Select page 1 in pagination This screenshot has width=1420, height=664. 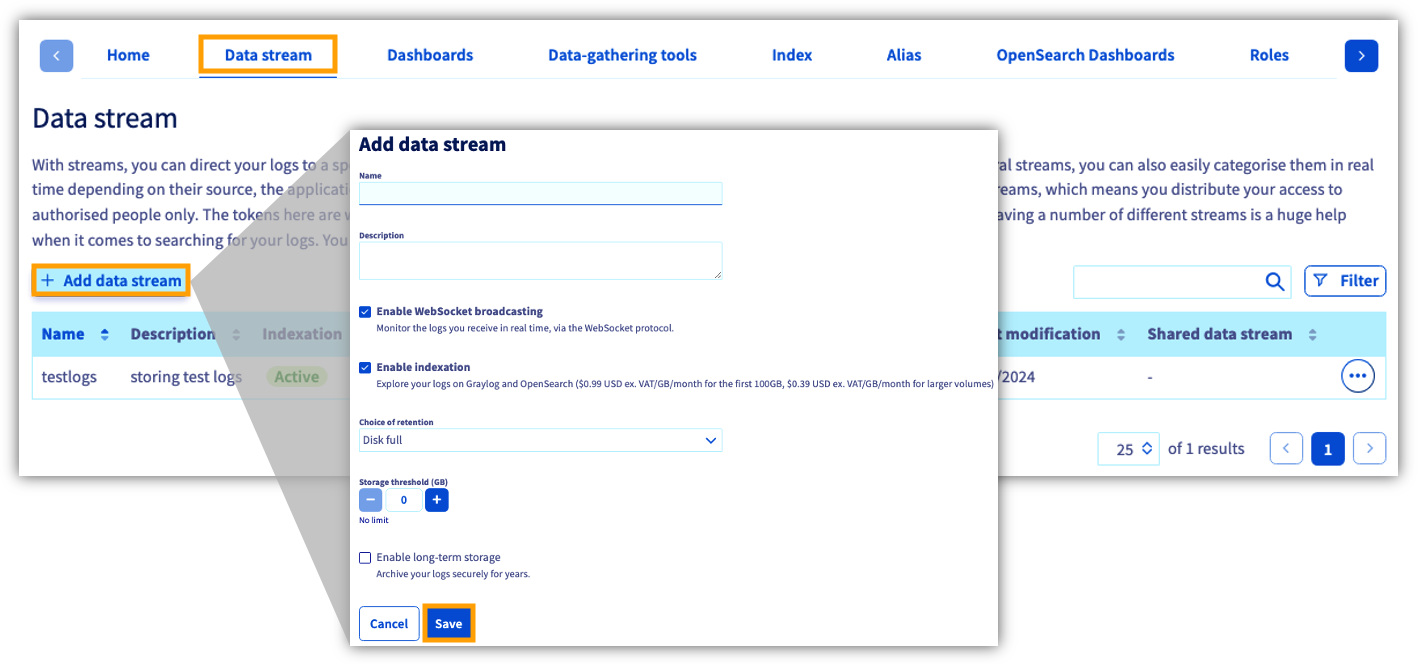pos(1328,449)
